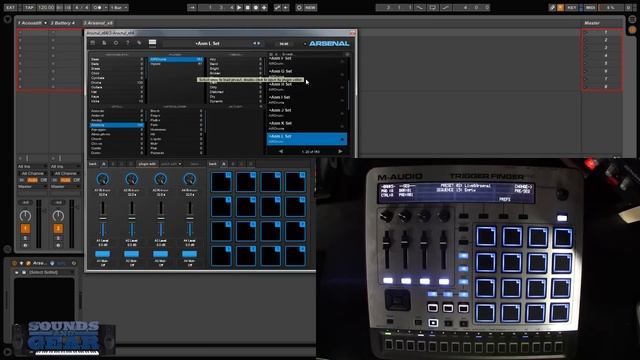Click the question mark help icon in Arsenal
The width and height of the screenshot is (640, 360).
(127, 43)
